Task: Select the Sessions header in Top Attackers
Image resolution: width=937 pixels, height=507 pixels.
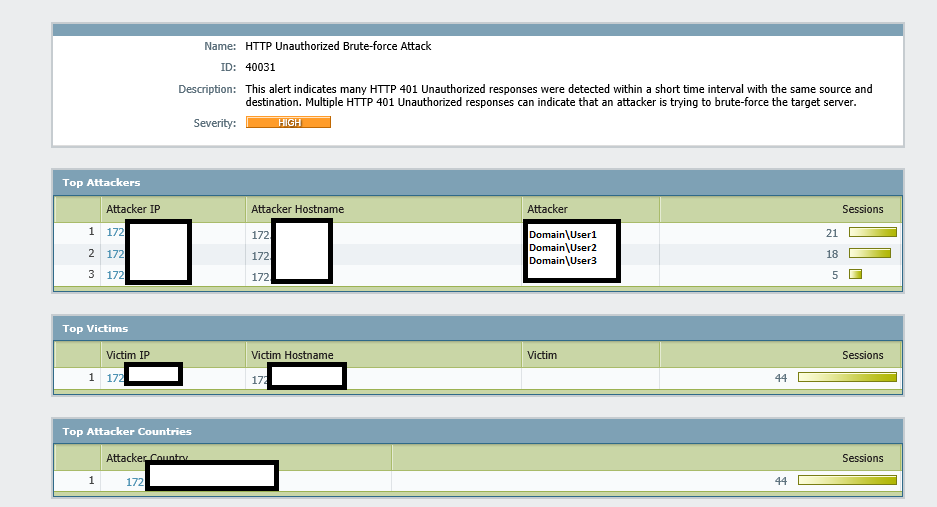Action: pos(862,209)
